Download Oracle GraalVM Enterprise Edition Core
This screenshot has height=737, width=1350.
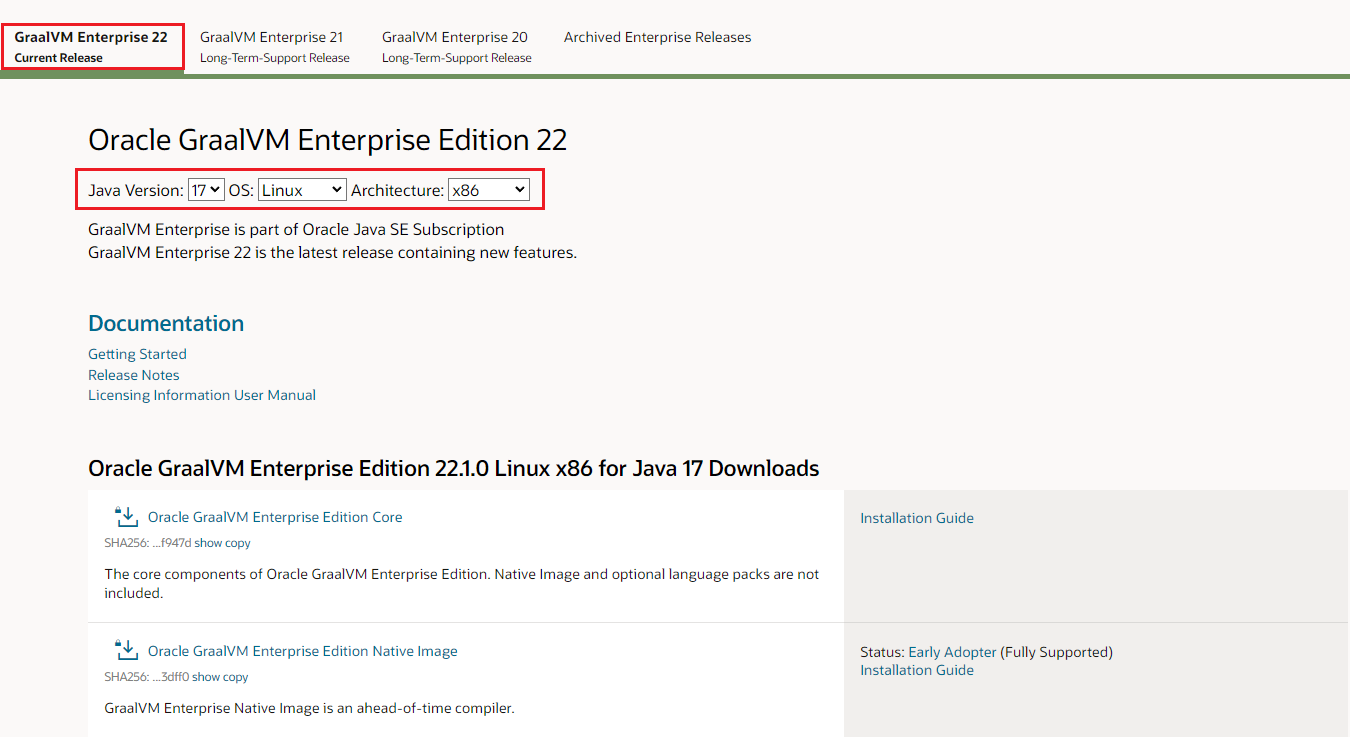275,517
